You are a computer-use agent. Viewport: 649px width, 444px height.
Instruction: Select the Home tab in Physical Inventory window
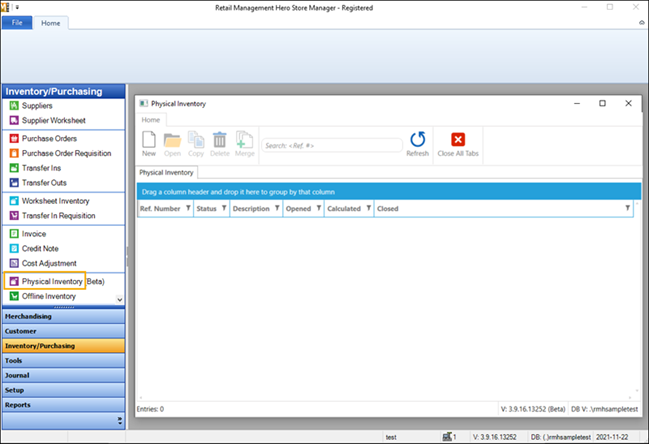pyautogui.click(x=151, y=120)
